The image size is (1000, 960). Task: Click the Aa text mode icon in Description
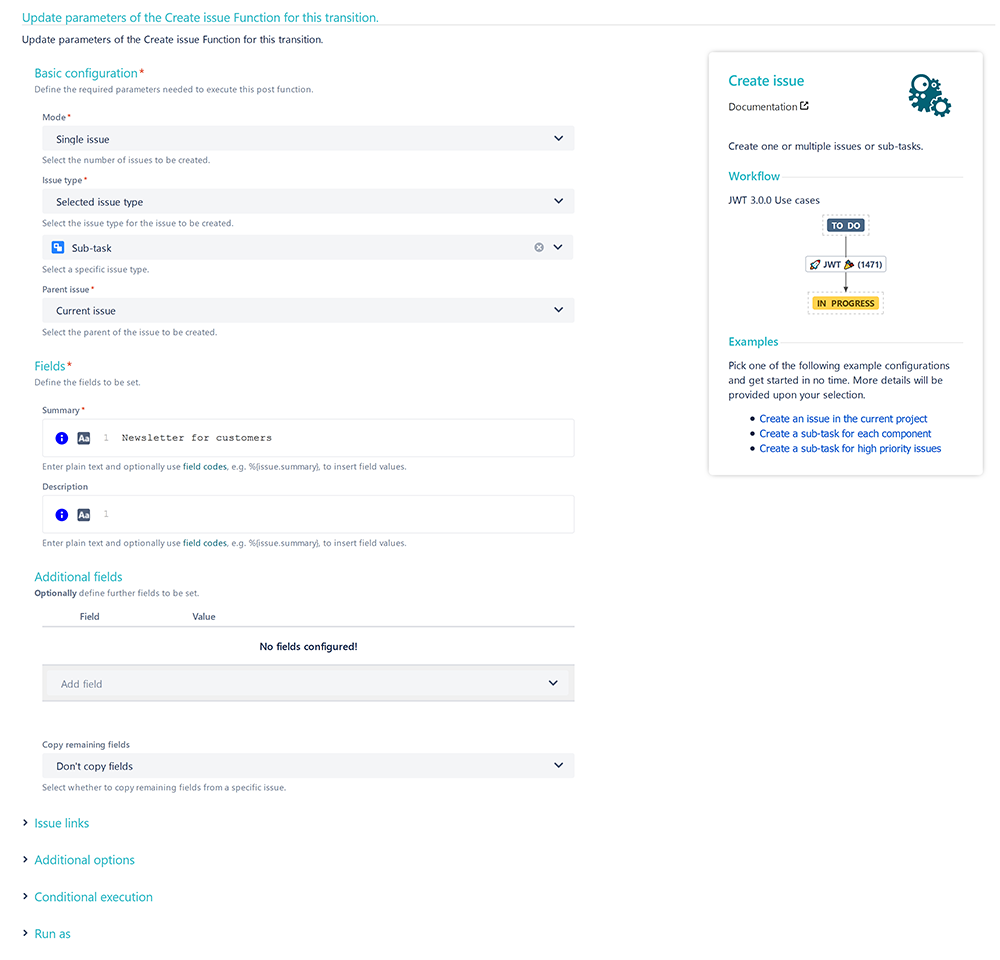[84, 515]
